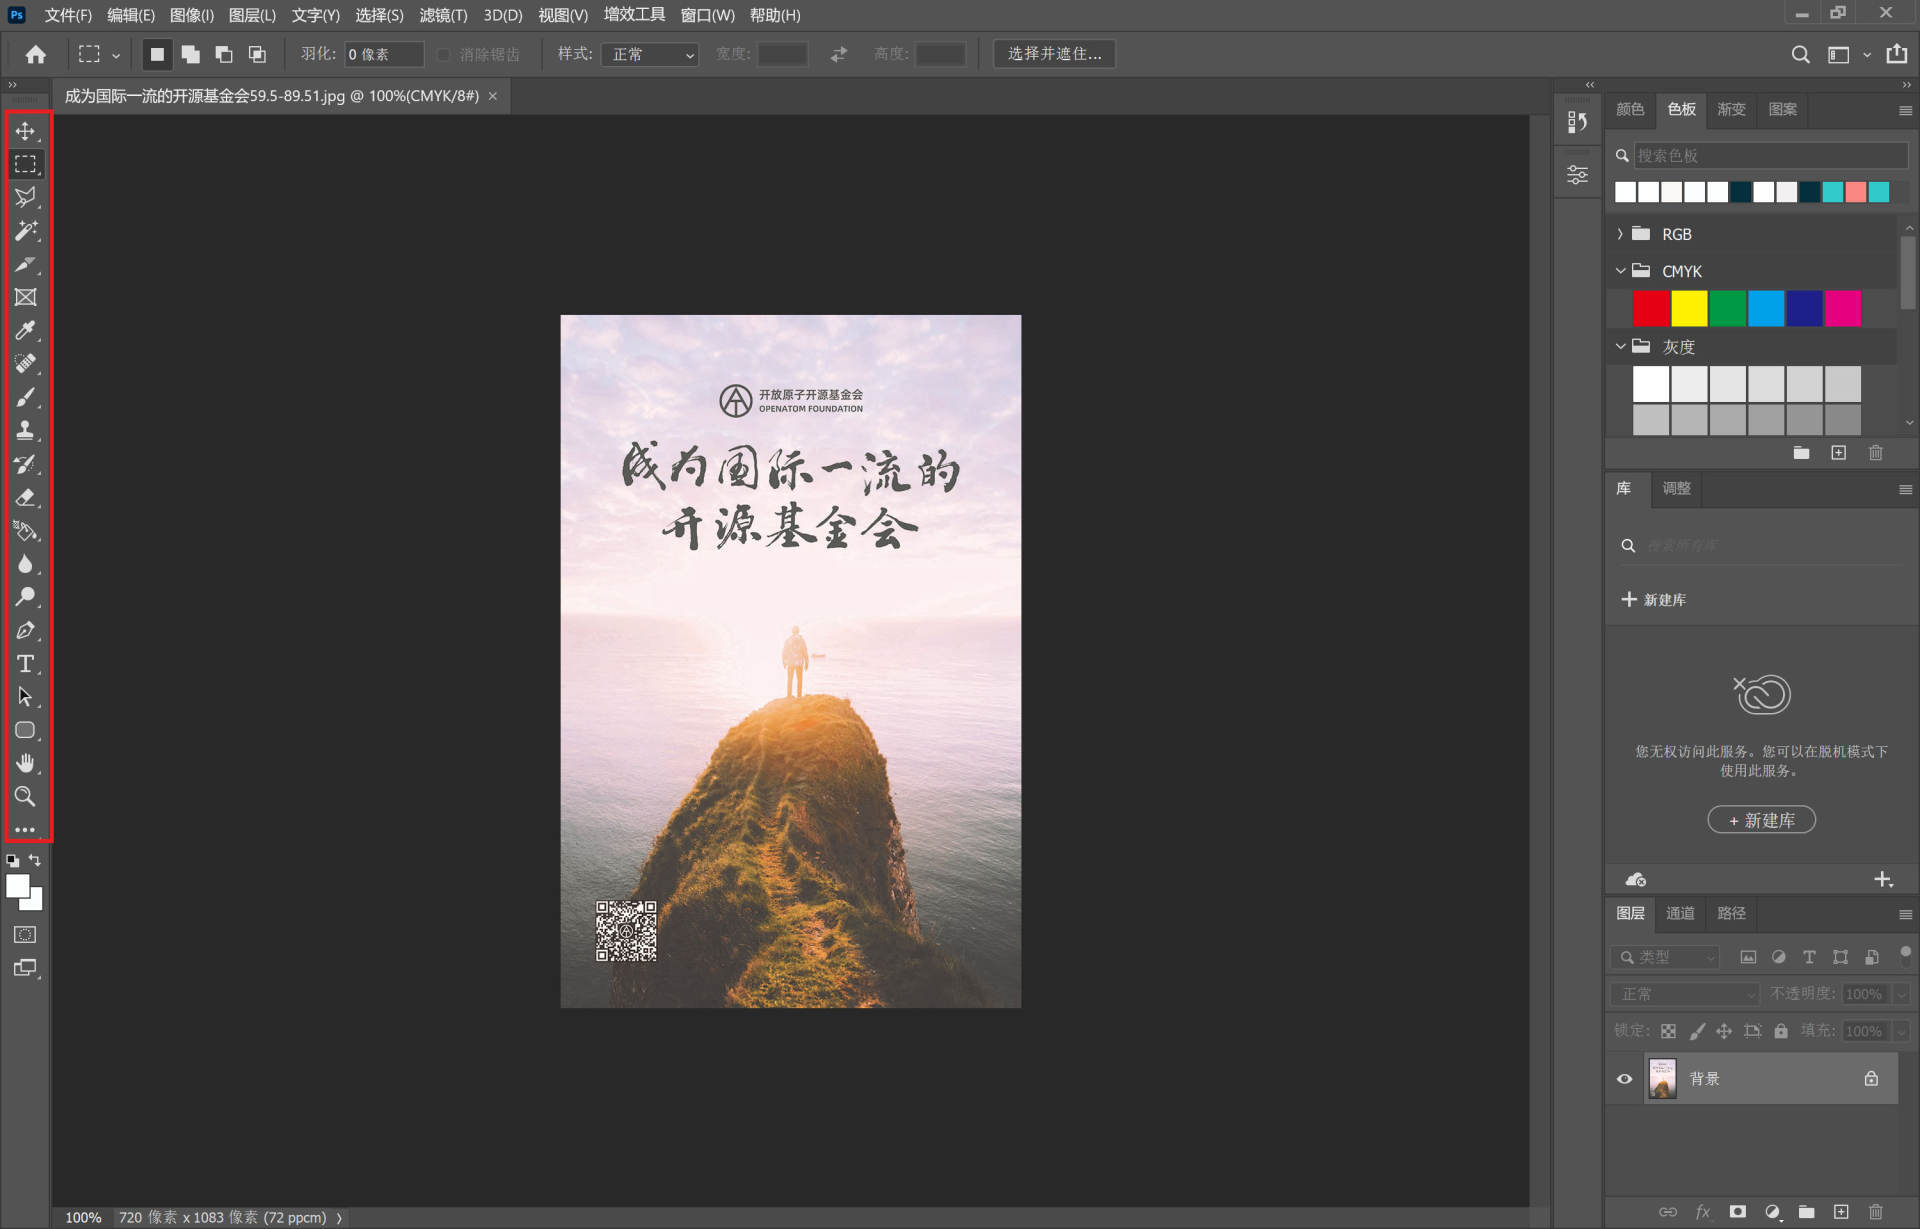The height and width of the screenshot is (1229, 1920).
Task: Select the Eraser tool
Action: click(x=25, y=497)
